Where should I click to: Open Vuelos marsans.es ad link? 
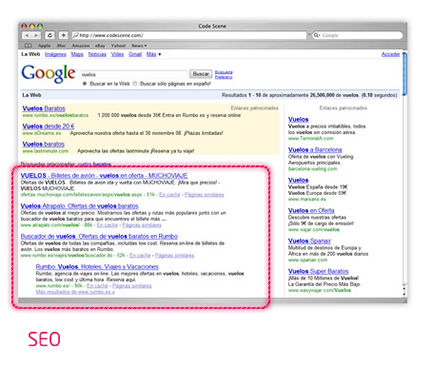point(298,180)
